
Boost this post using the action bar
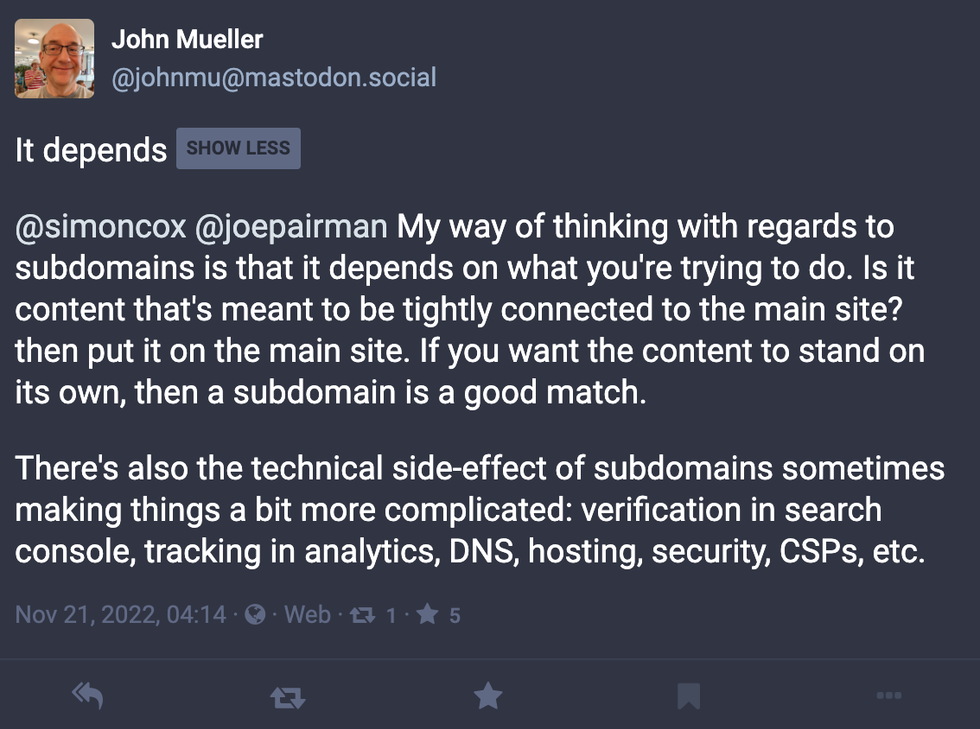coord(287,696)
